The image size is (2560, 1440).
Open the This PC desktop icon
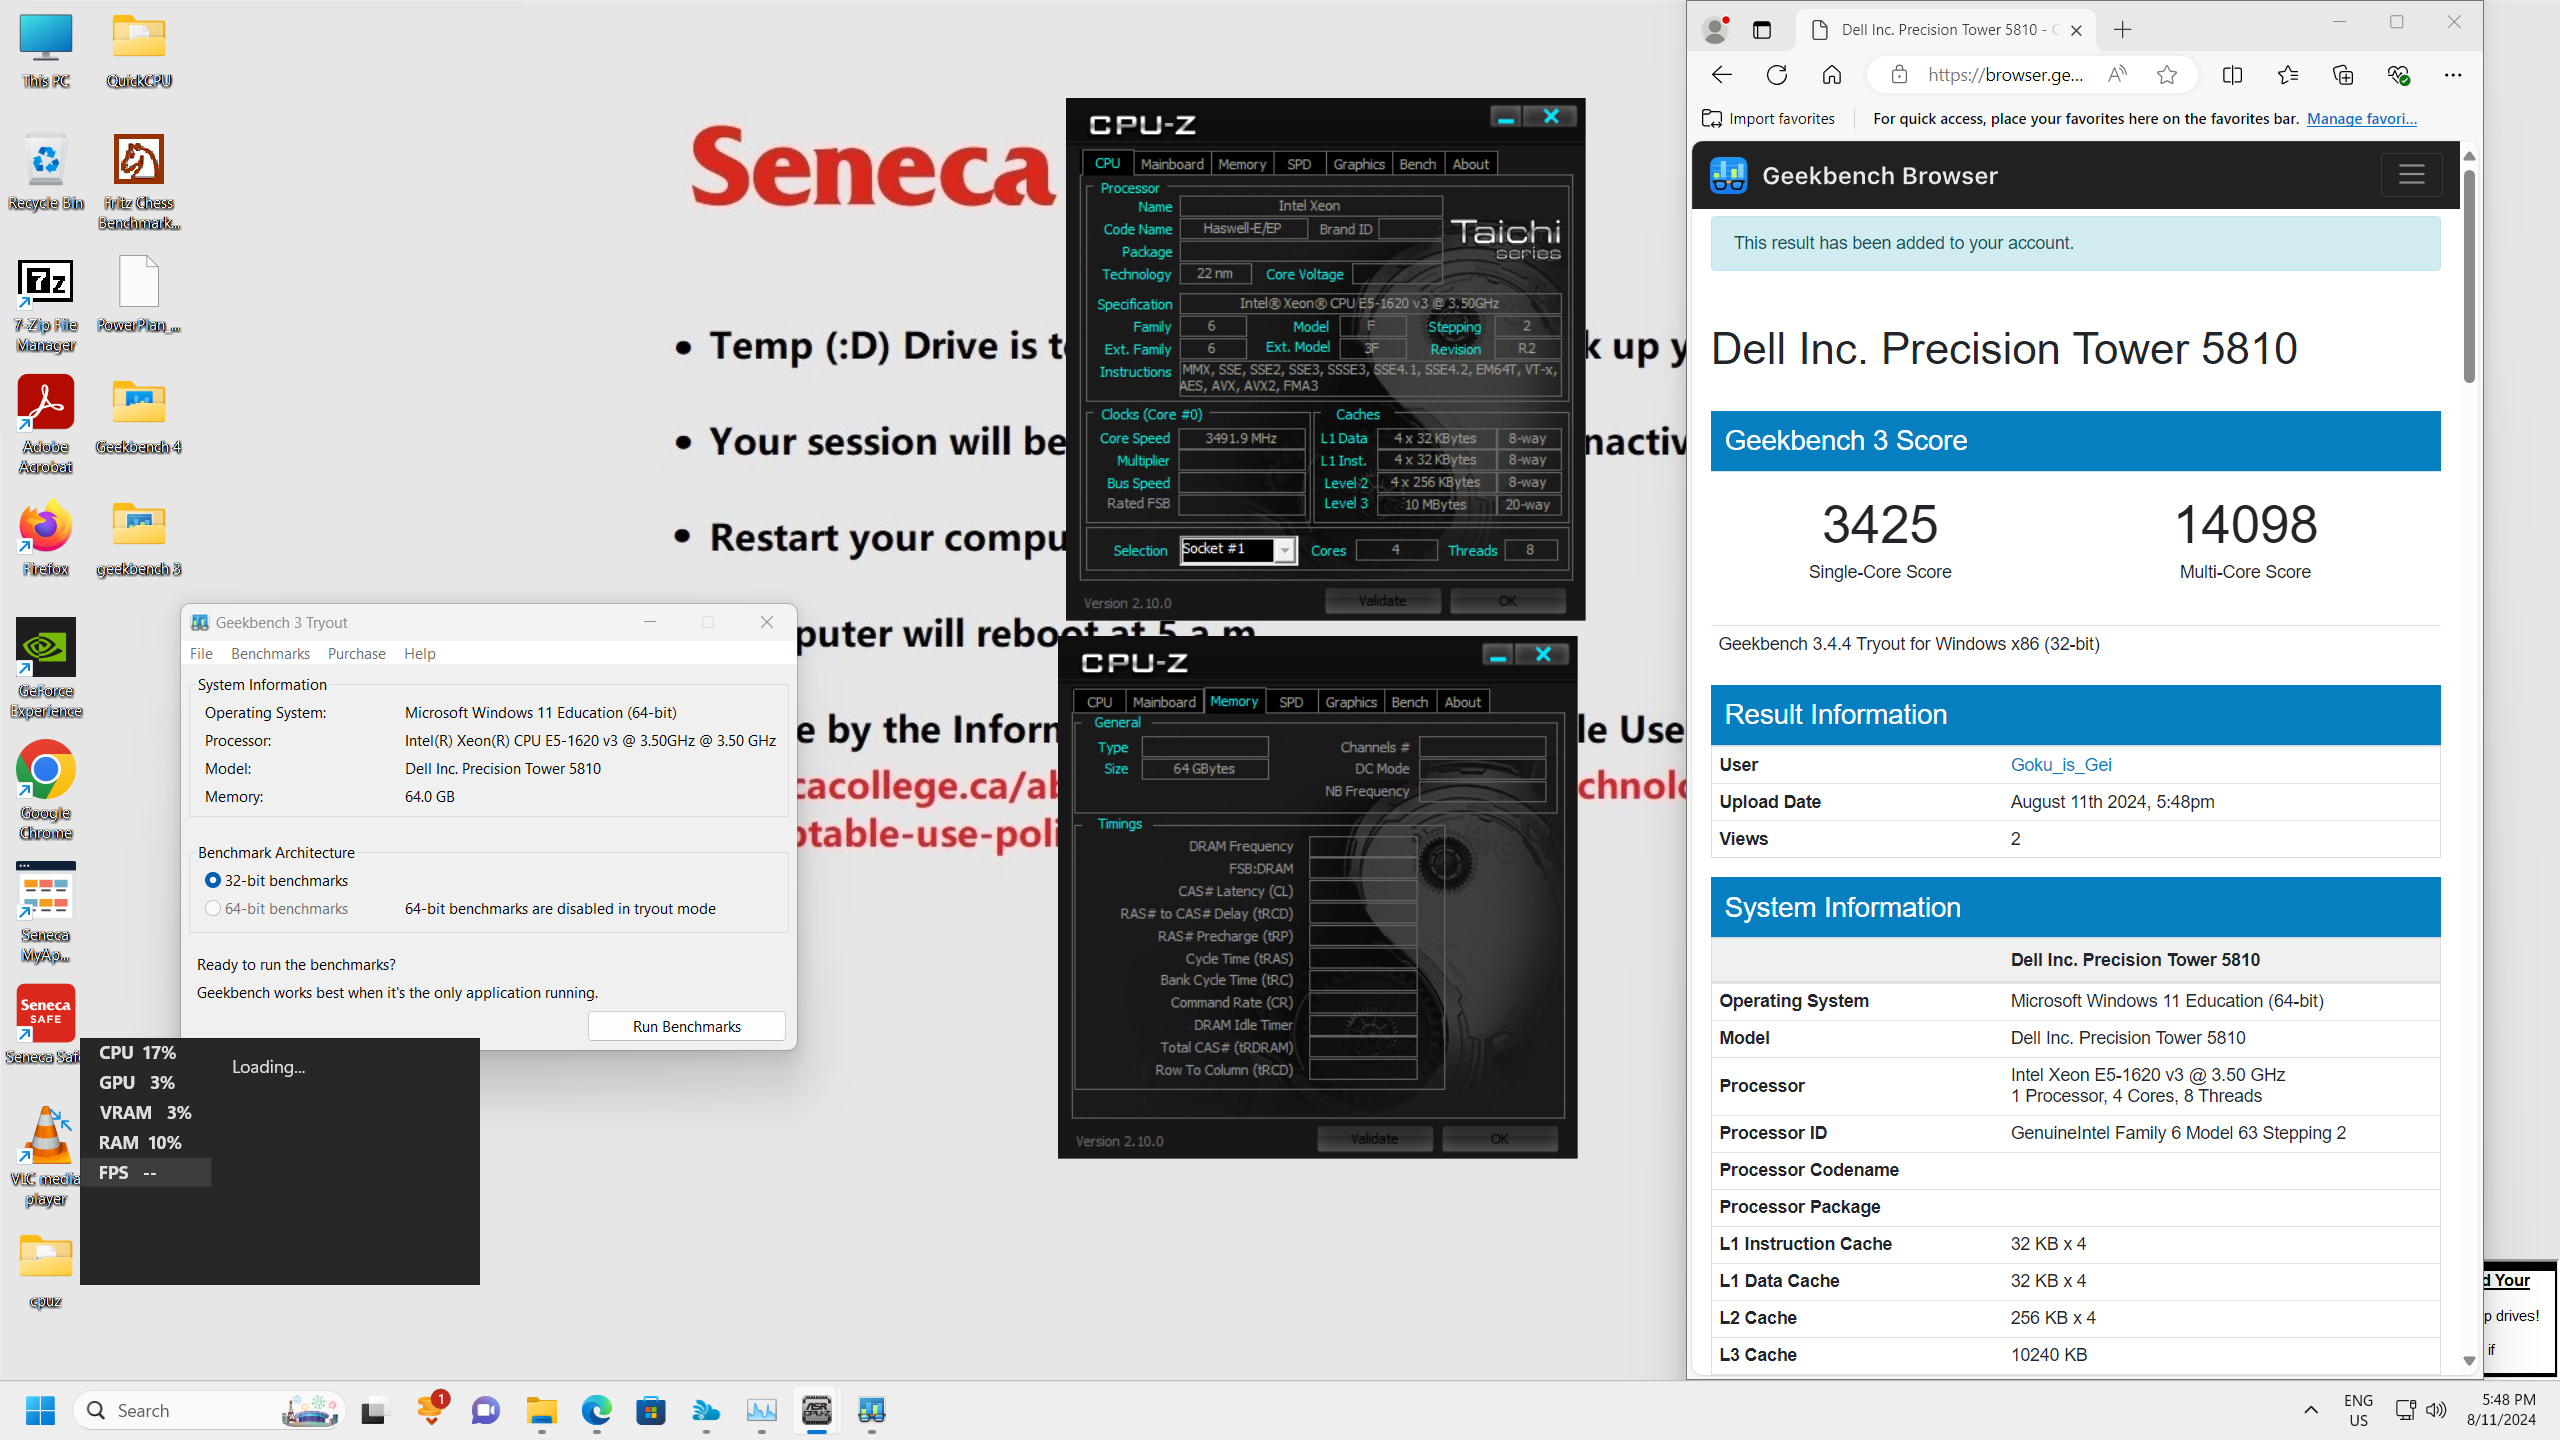click(x=46, y=52)
